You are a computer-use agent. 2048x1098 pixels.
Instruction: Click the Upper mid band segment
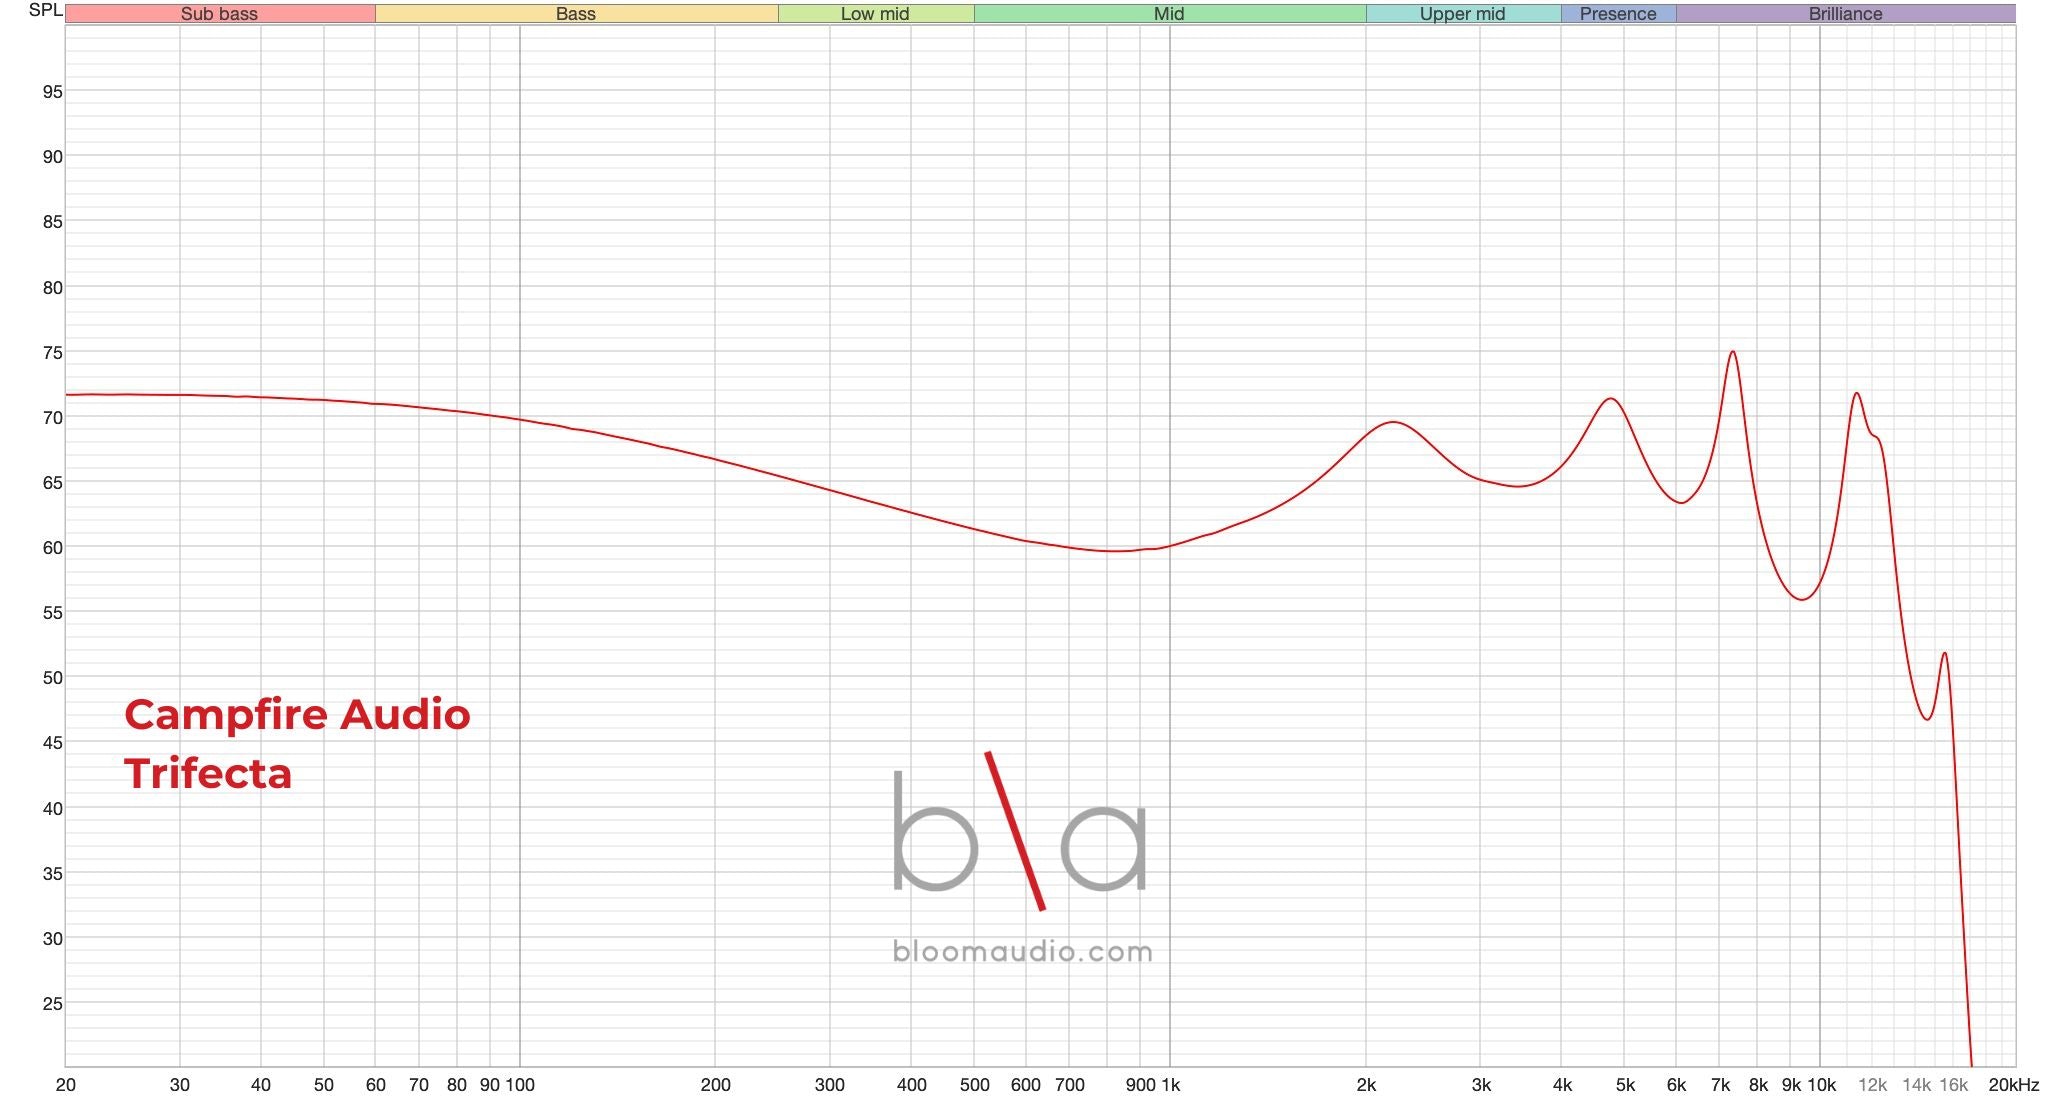pos(1462,14)
